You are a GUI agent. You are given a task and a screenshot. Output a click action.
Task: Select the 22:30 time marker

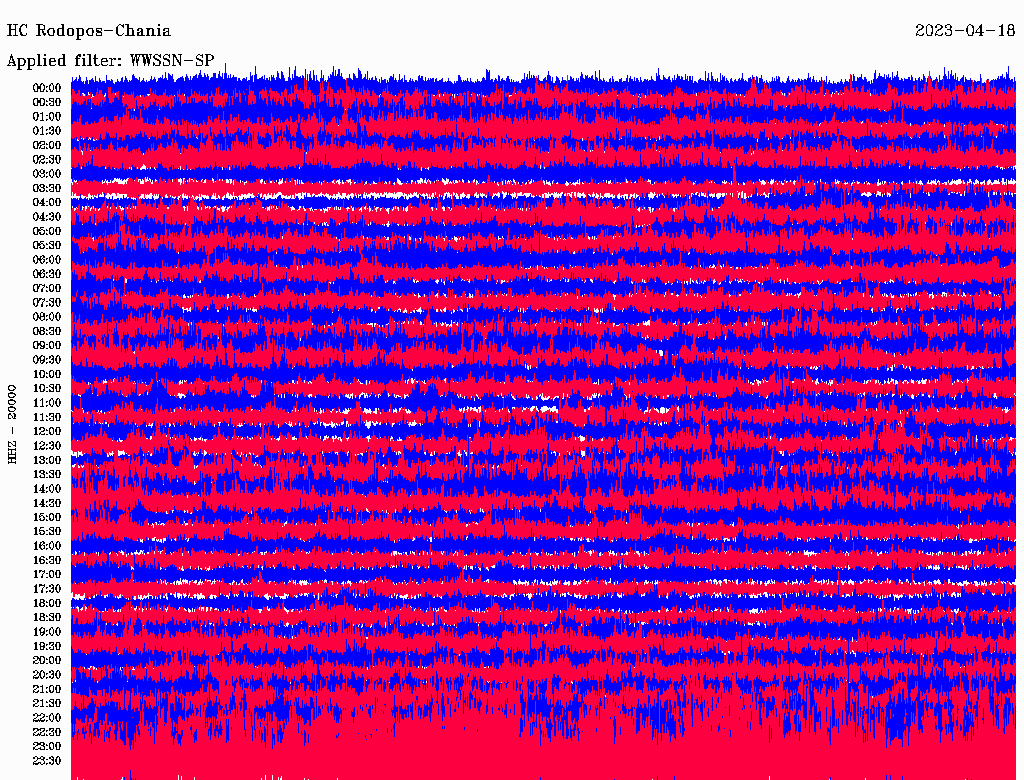click(x=47, y=732)
